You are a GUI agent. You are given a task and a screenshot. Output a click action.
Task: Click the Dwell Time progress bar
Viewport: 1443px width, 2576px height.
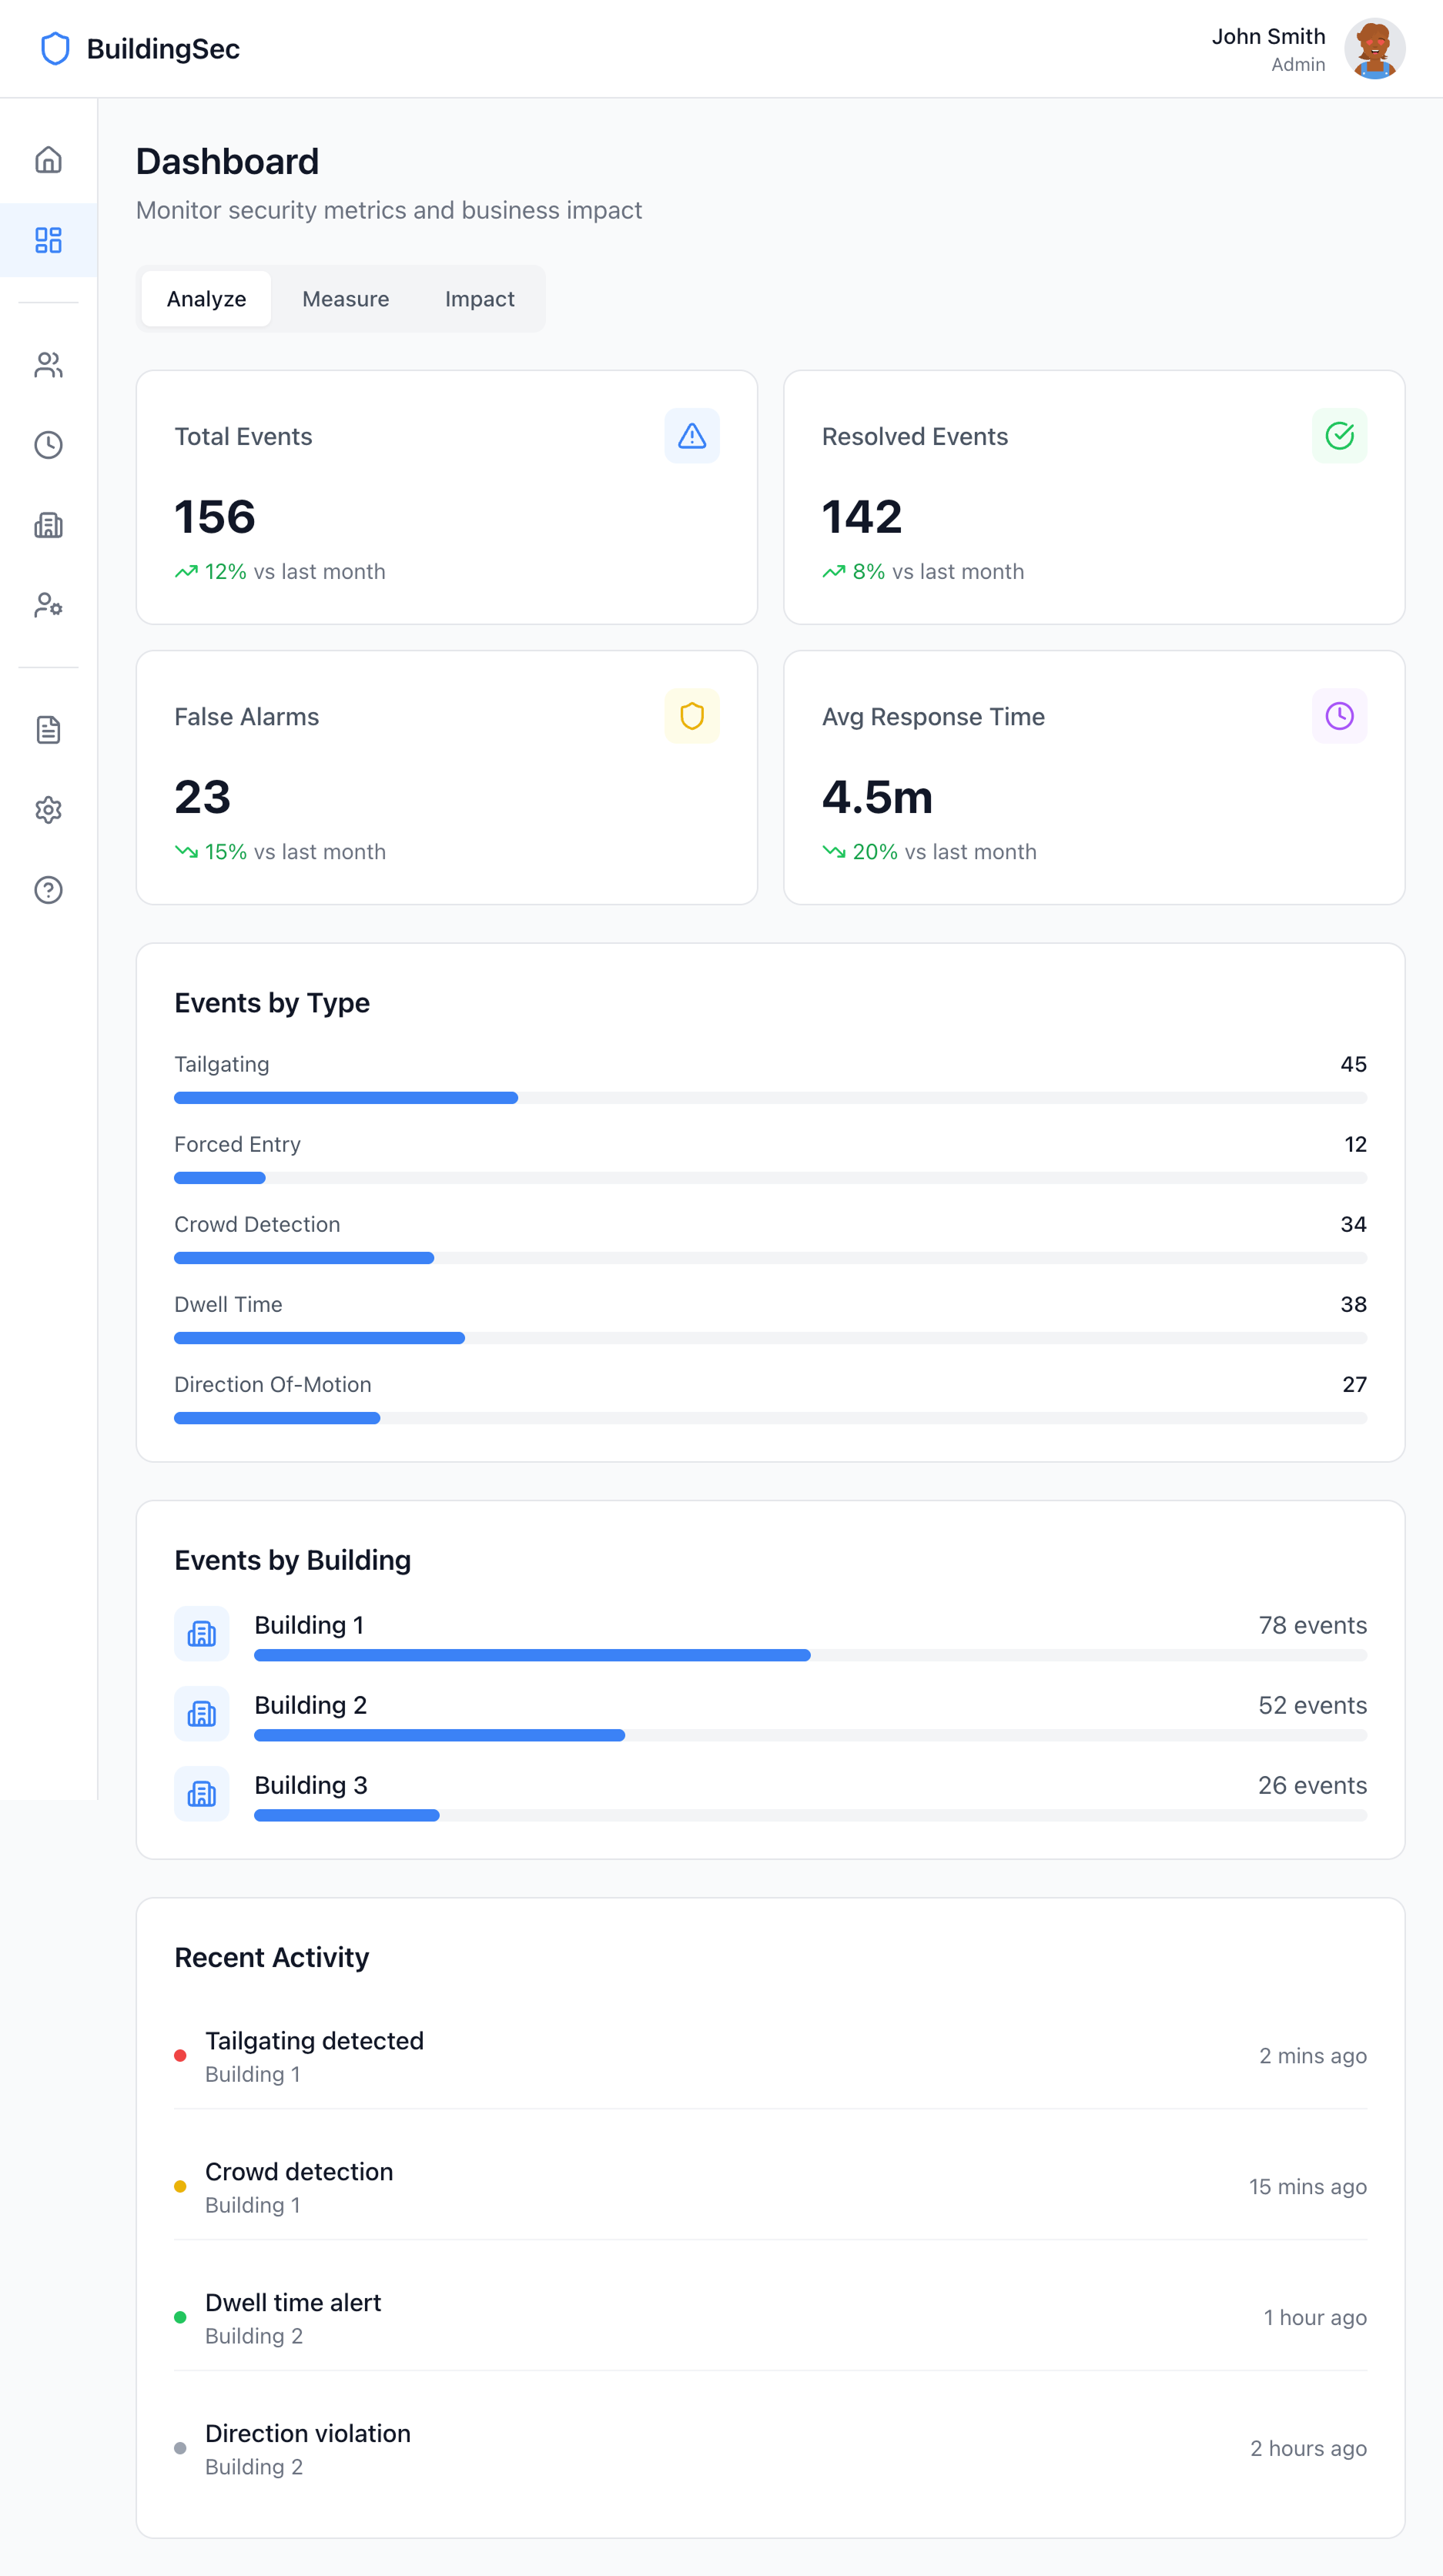point(770,1338)
